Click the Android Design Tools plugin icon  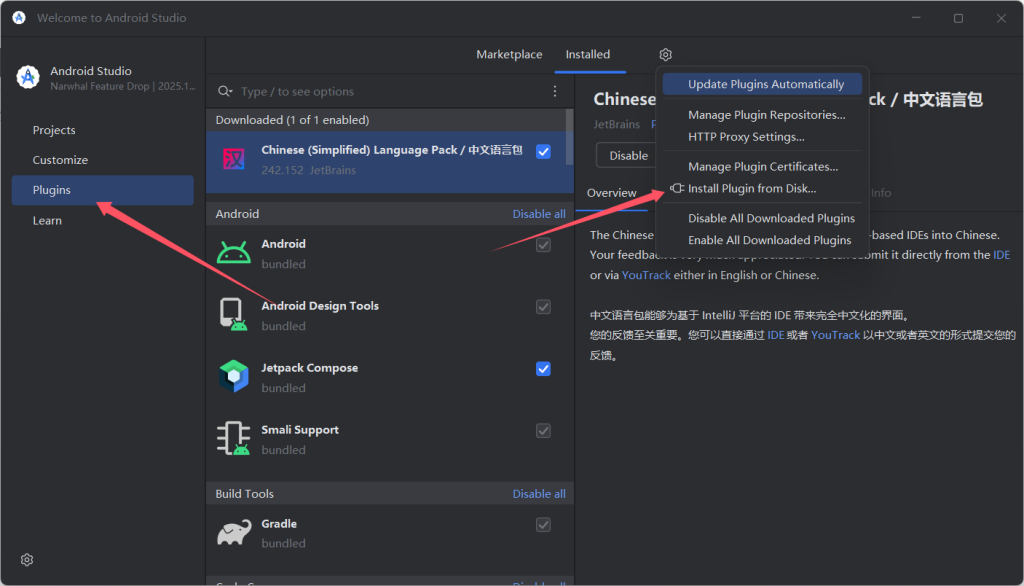click(x=234, y=315)
